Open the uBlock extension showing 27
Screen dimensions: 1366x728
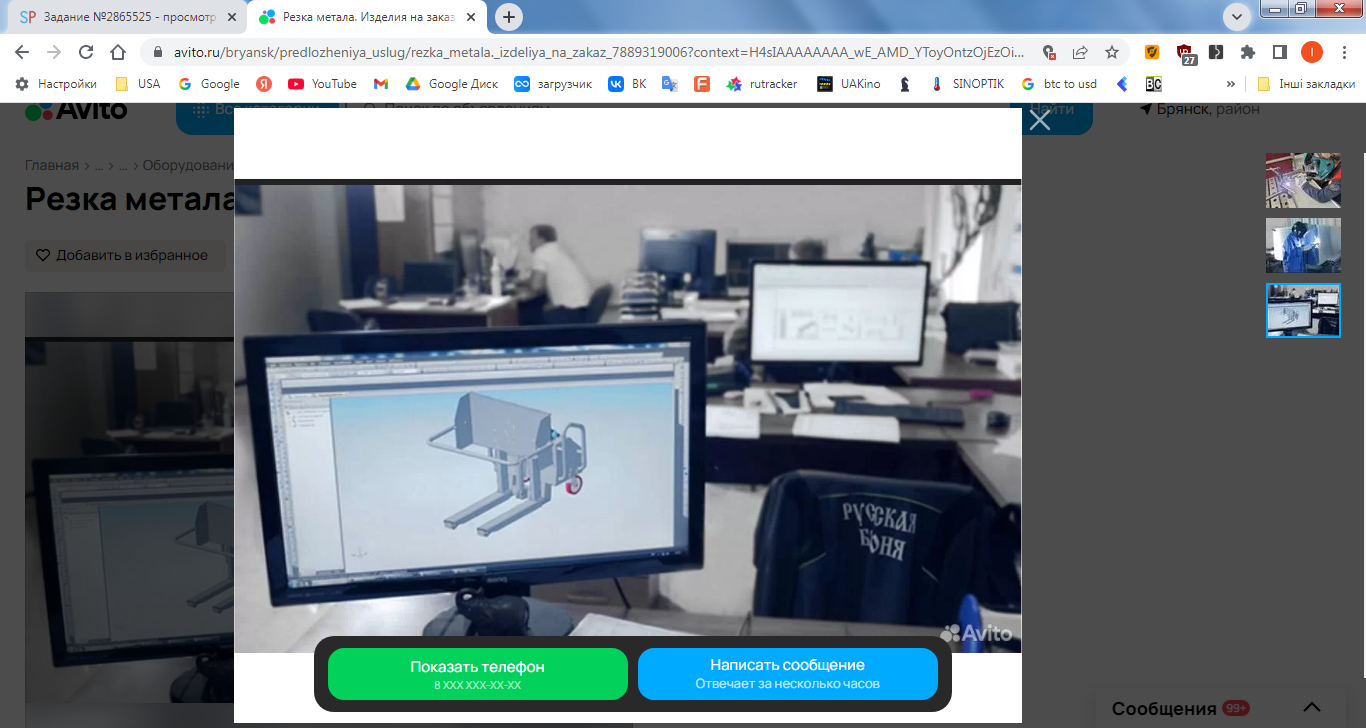1185,53
